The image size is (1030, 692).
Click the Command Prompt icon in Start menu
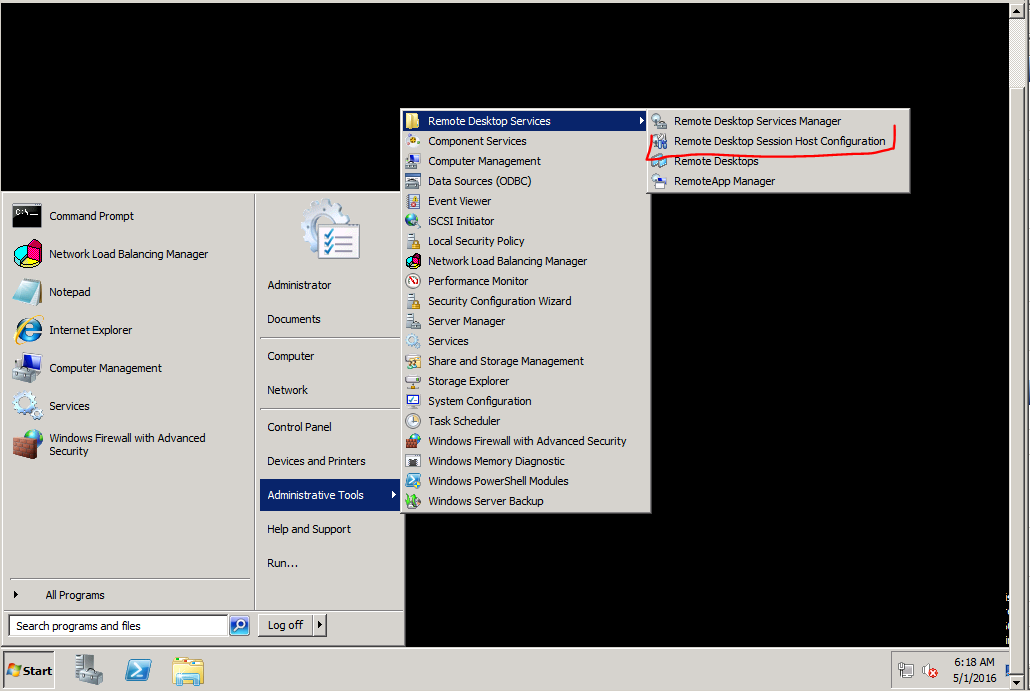tap(27, 216)
